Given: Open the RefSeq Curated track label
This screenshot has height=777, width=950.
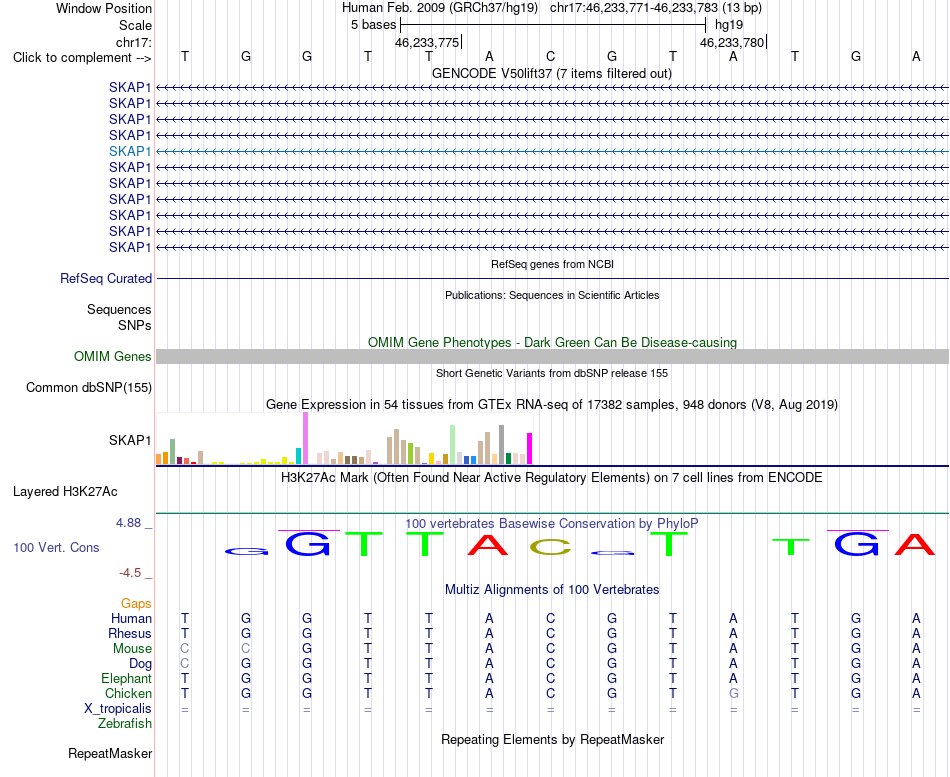Looking at the screenshot, I should pos(106,278).
